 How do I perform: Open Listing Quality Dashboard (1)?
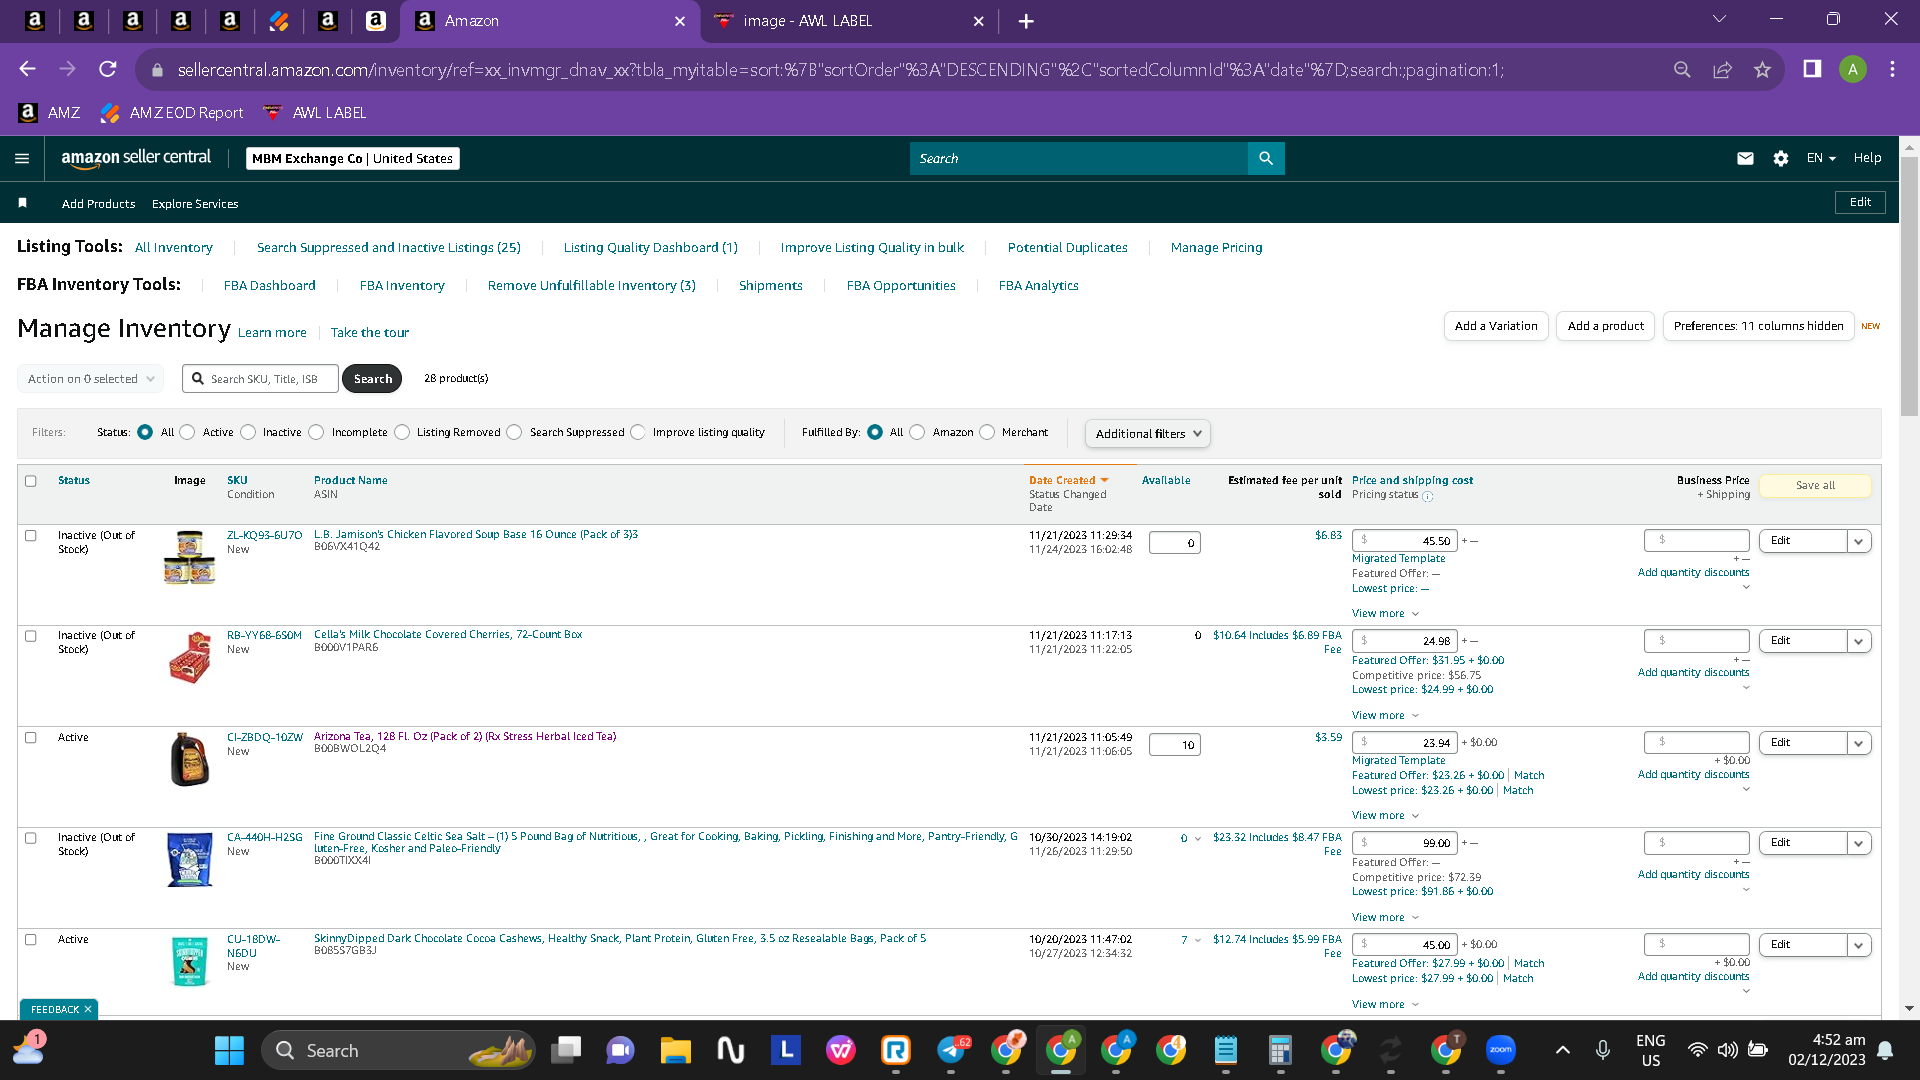click(651, 248)
